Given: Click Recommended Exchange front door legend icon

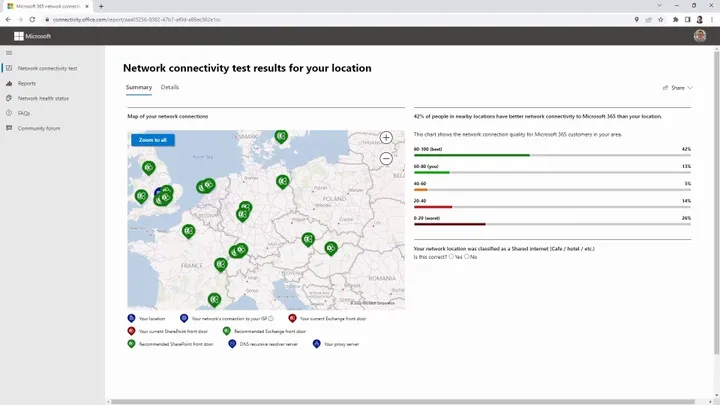Looking at the screenshot, I should click(226, 331).
